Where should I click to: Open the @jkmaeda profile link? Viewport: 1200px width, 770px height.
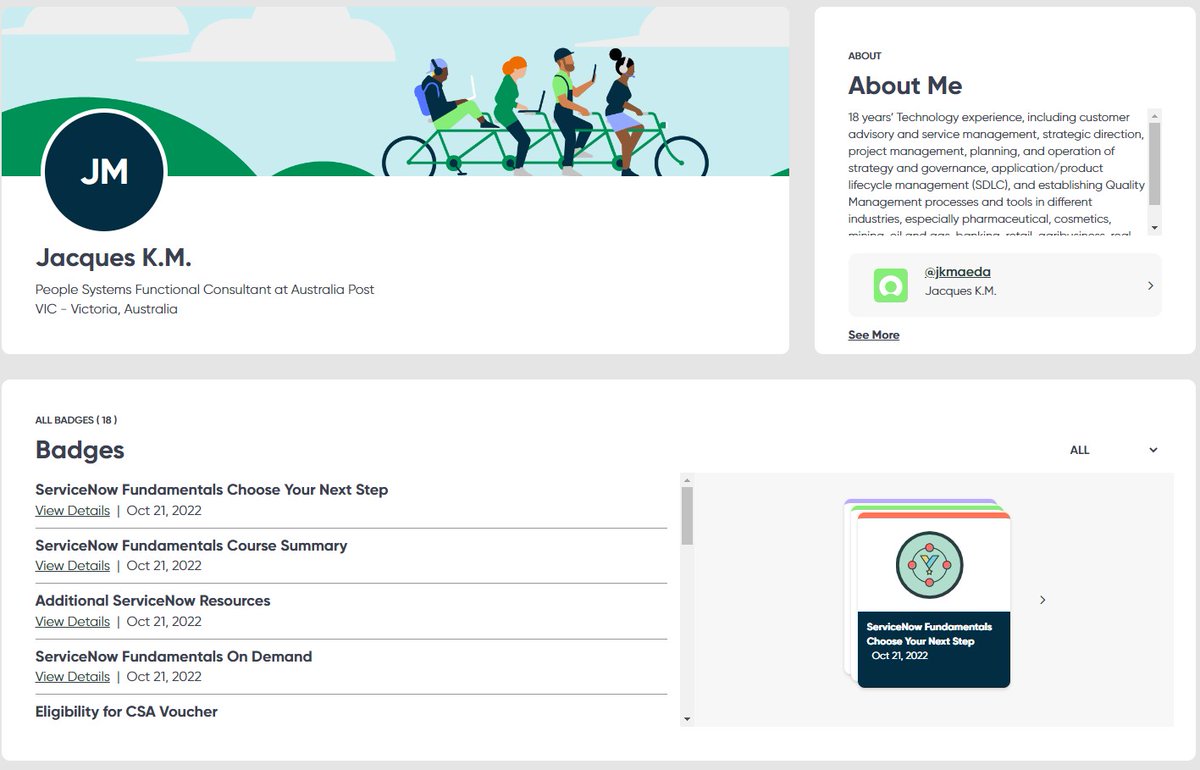tap(958, 272)
